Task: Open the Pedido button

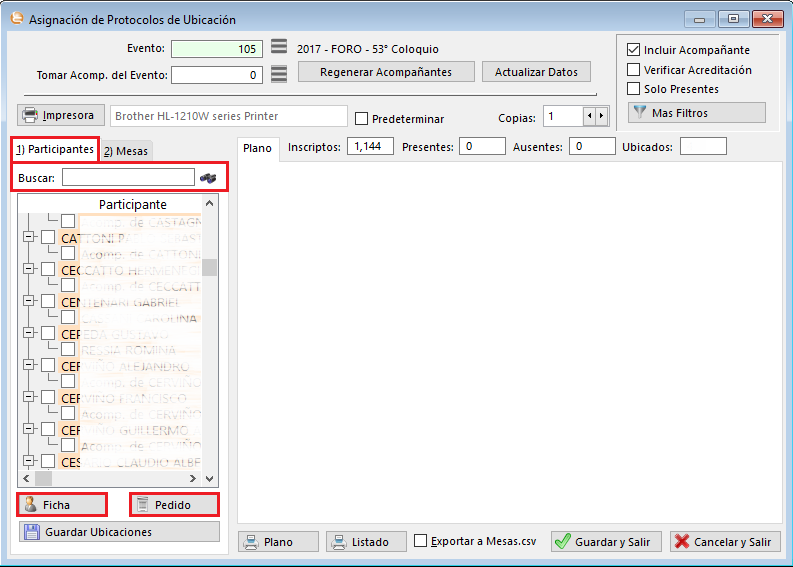Action: [173, 505]
